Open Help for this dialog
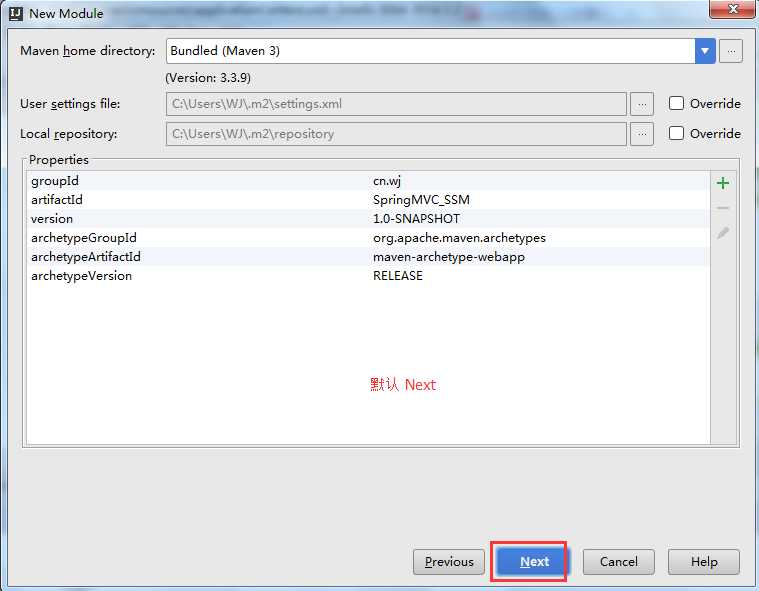The image size is (759, 591). (x=704, y=561)
